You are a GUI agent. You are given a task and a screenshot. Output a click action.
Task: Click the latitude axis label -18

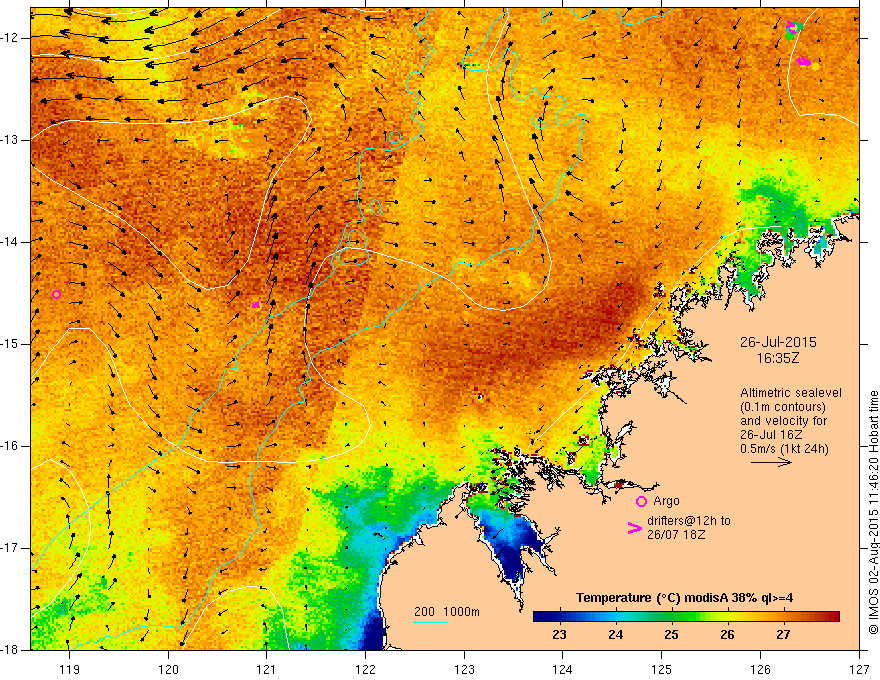click(11, 650)
